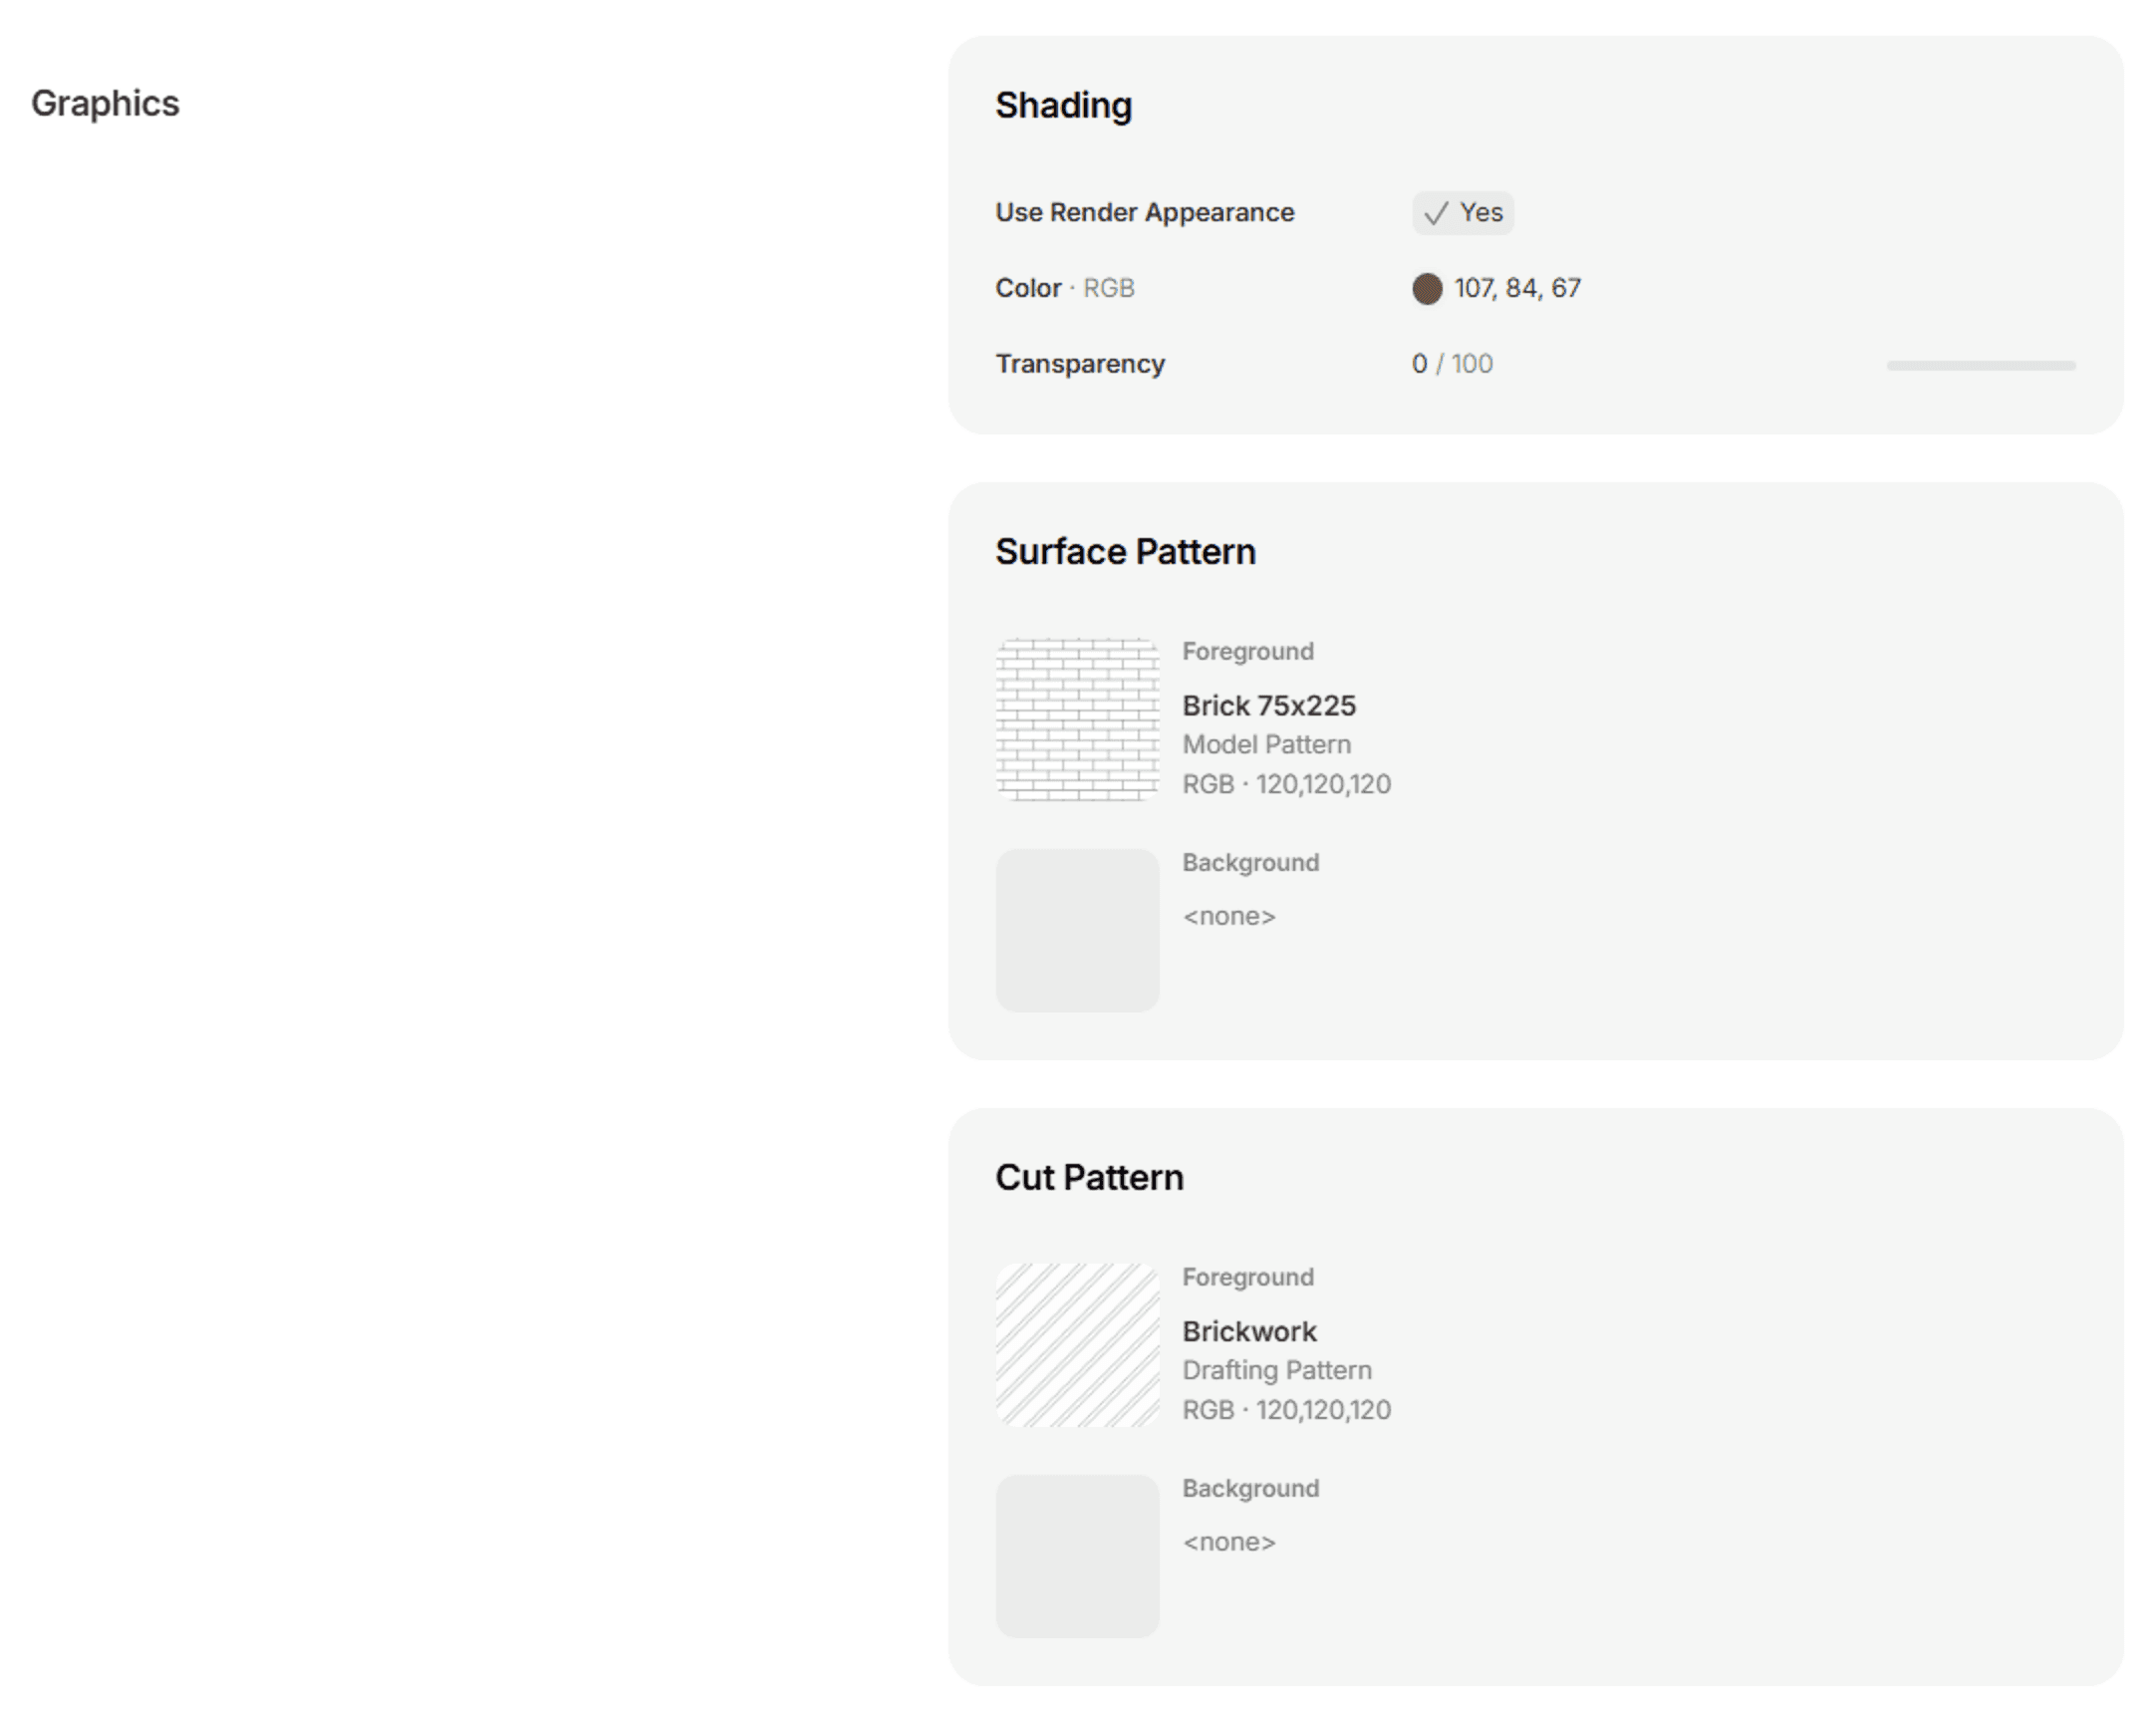Click the <none> background entry under Cut Pattern
The image size is (2156, 1718).
pyautogui.click(x=1229, y=1541)
